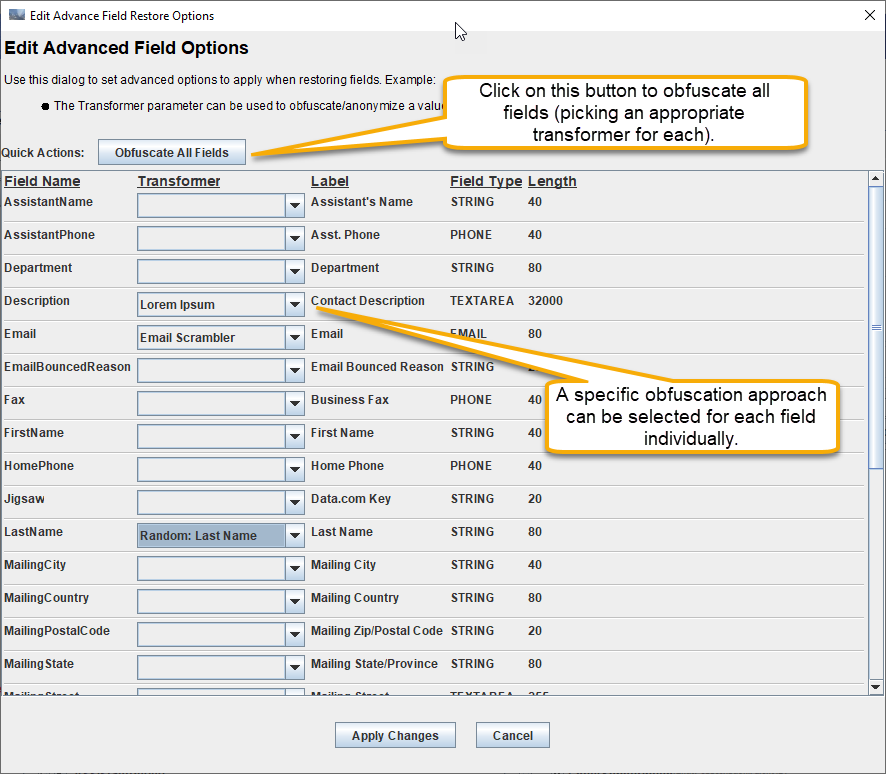Click the Field Name column header
The width and height of the screenshot is (886, 774).
42,181
